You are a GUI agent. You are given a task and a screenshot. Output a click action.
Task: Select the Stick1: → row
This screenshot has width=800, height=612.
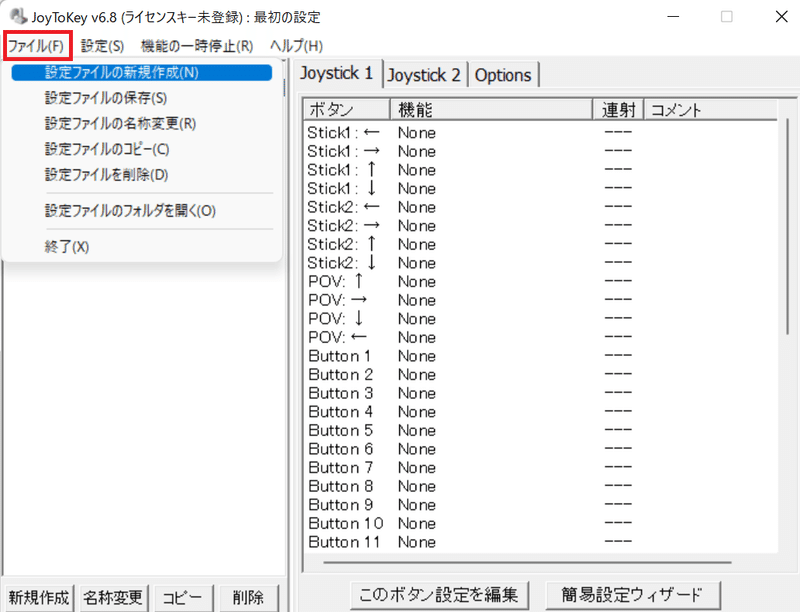coord(541,151)
